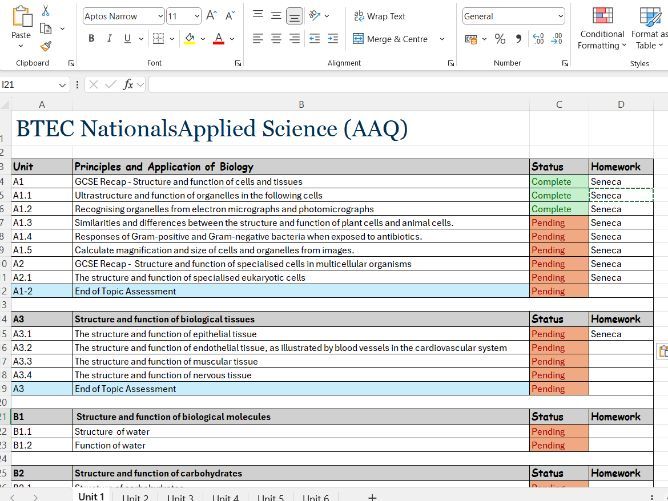This screenshot has width=668, height=501.
Task: Toggle Underline formatting
Action: [127, 39]
